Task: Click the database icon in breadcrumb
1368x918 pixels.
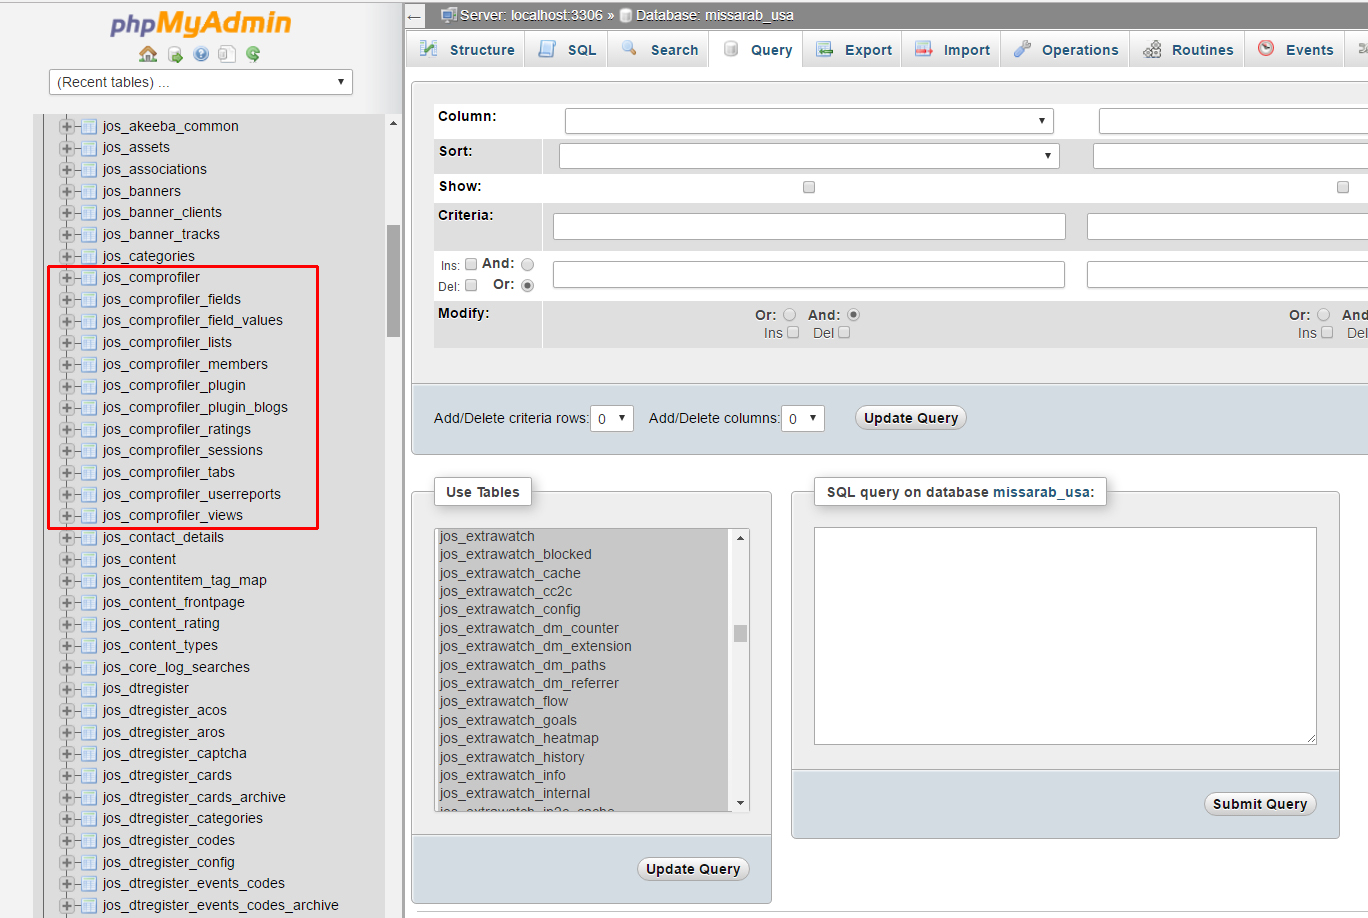Action: [x=625, y=15]
